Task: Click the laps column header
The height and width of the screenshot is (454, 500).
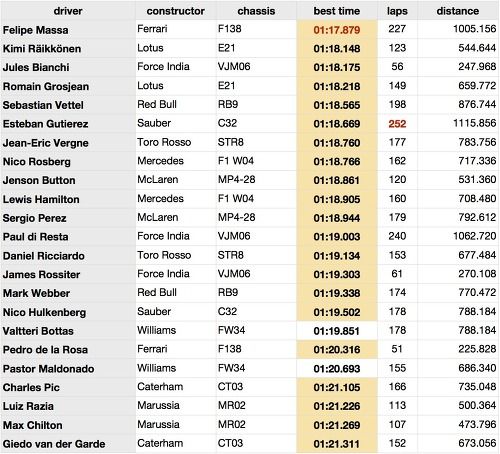Action: pos(397,11)
